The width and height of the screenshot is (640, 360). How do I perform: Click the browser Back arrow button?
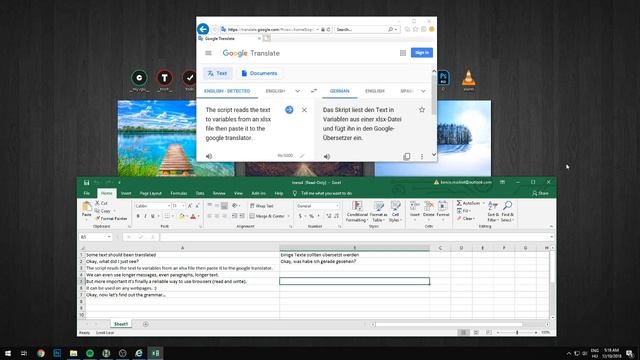click(203, 29)
